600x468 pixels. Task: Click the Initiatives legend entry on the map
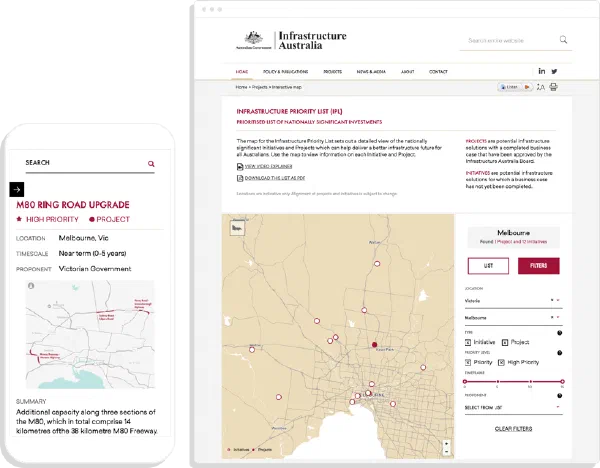(238, 450)
